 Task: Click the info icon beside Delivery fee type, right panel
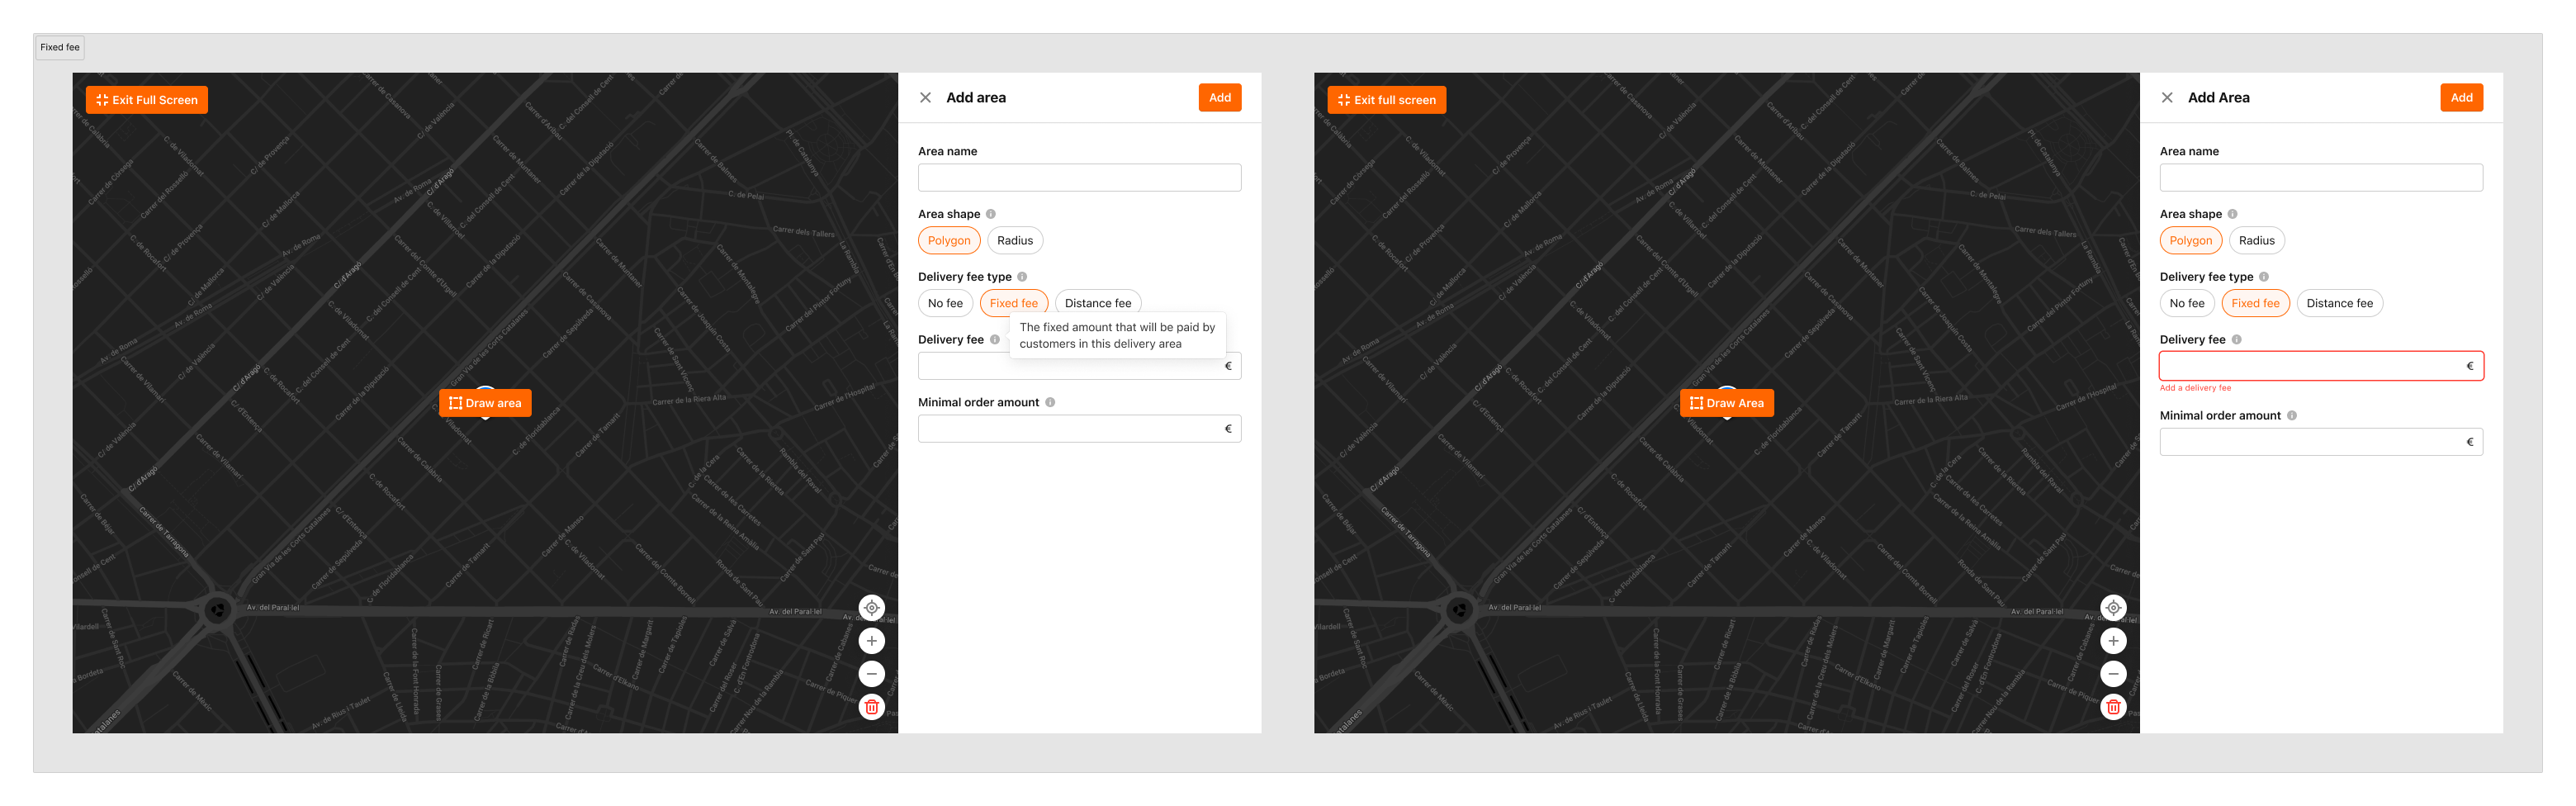[x=2264, y=277]
